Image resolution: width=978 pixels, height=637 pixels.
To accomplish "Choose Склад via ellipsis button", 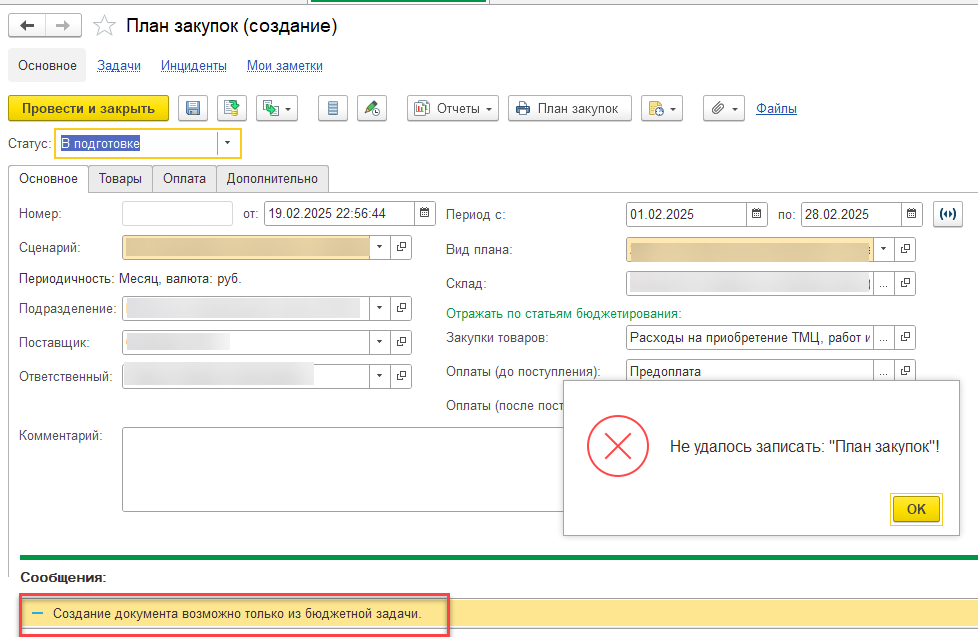I will pyautogui.click(x=883, y=283).
